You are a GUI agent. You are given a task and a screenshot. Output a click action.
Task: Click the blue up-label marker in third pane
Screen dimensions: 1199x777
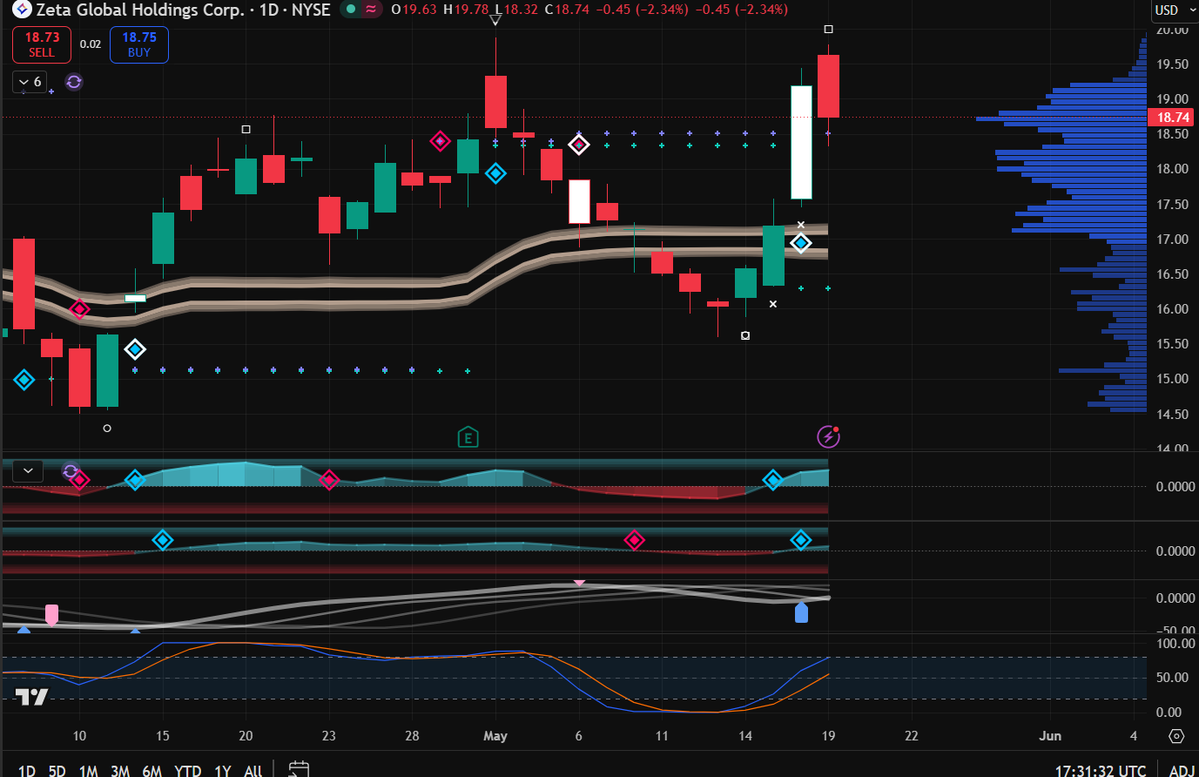(801, 613)
